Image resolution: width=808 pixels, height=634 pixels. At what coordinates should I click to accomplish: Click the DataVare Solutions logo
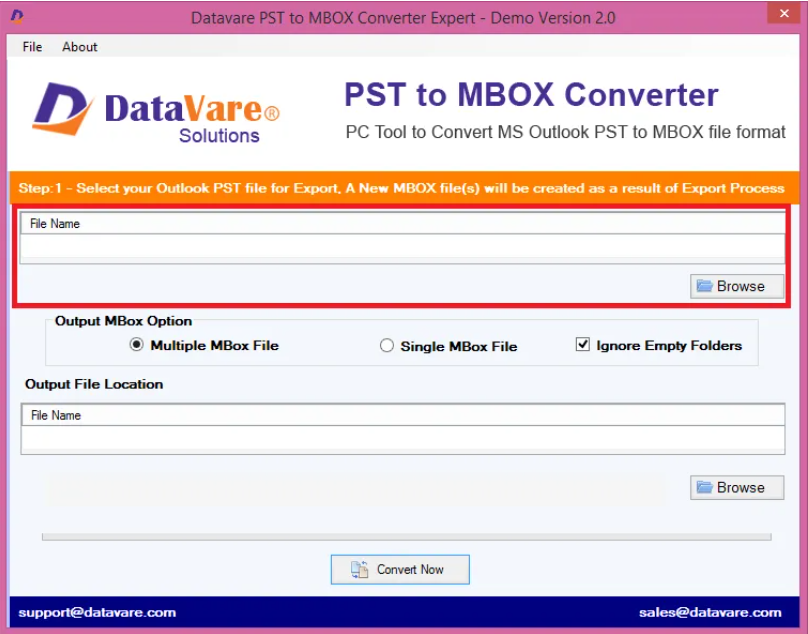[x=156, y=113]
